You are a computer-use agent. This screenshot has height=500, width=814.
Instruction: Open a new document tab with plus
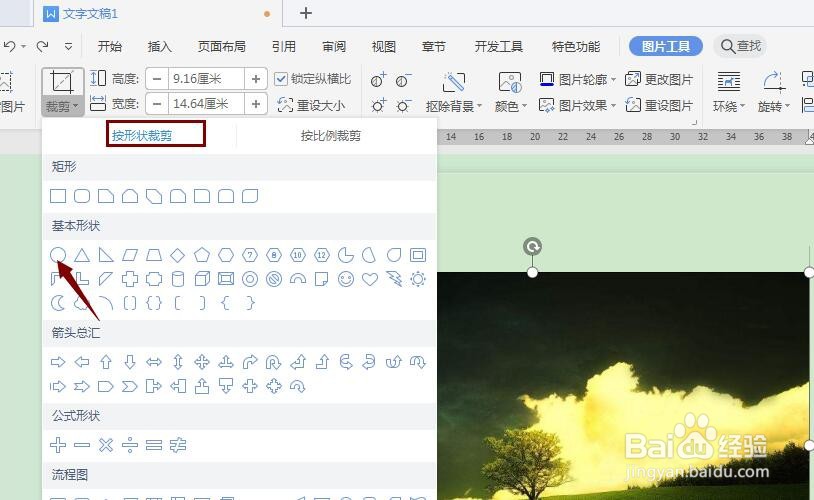(306, 13)
